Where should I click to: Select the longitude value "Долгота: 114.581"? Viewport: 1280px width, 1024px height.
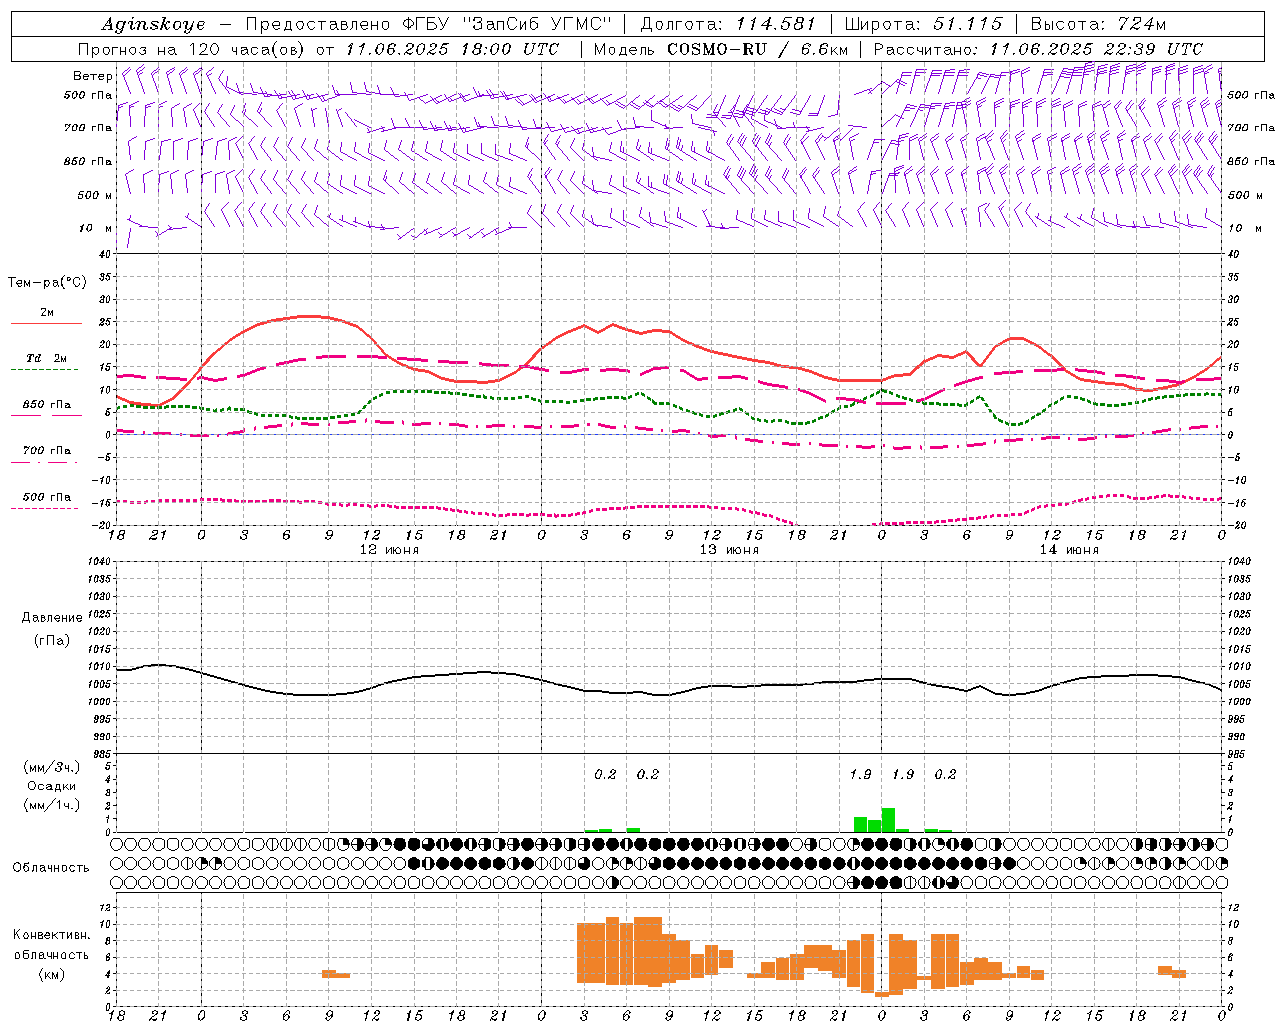tap(728, 24)
